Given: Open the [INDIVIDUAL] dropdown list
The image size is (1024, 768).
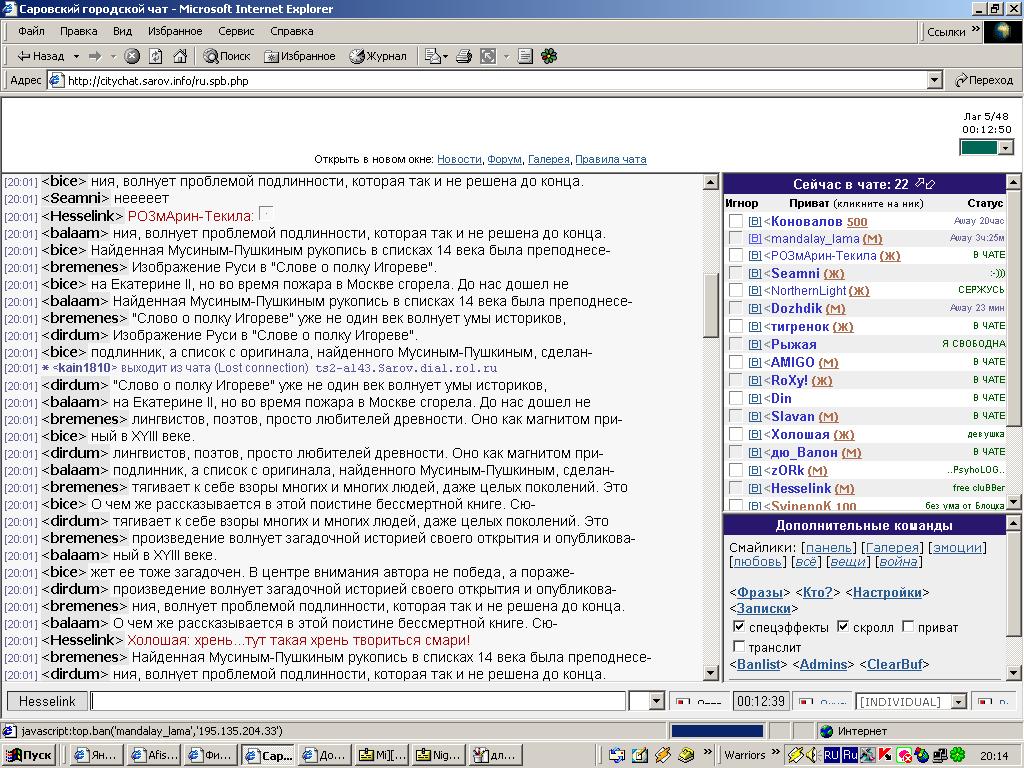Looking at the screenshot, I should pos(958,702).
